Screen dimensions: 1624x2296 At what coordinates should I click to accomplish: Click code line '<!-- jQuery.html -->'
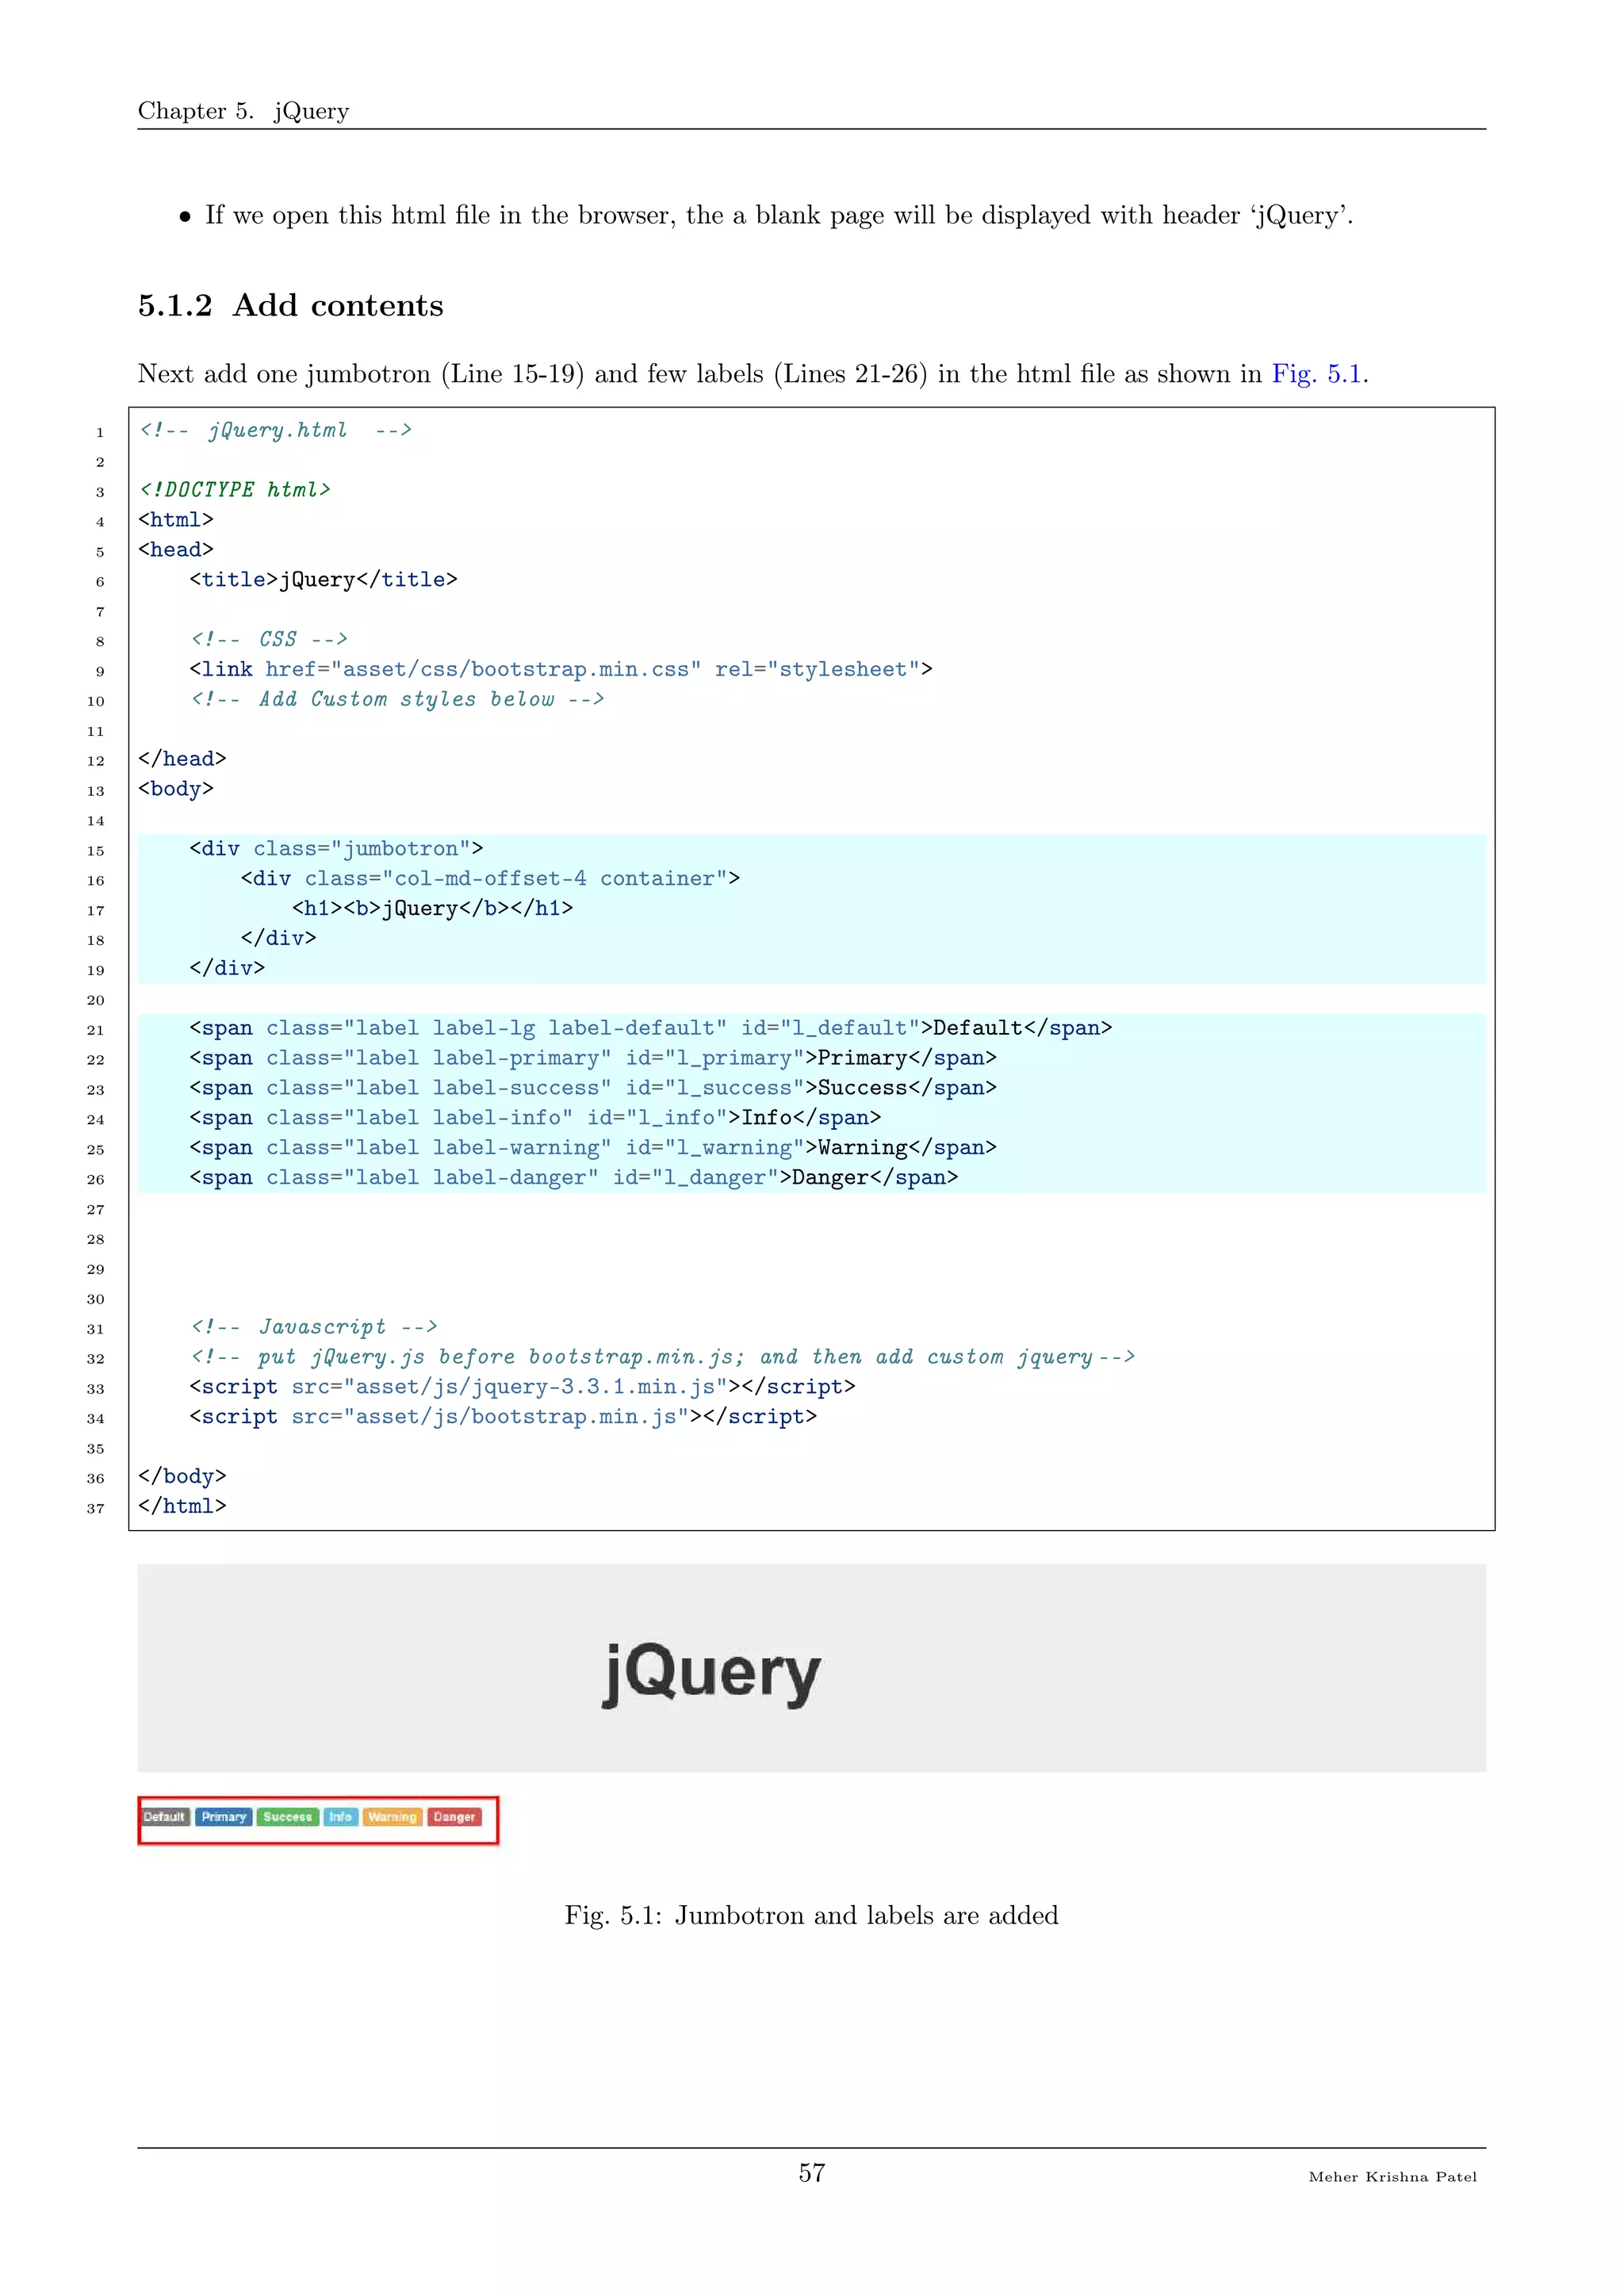pos(275,430)
